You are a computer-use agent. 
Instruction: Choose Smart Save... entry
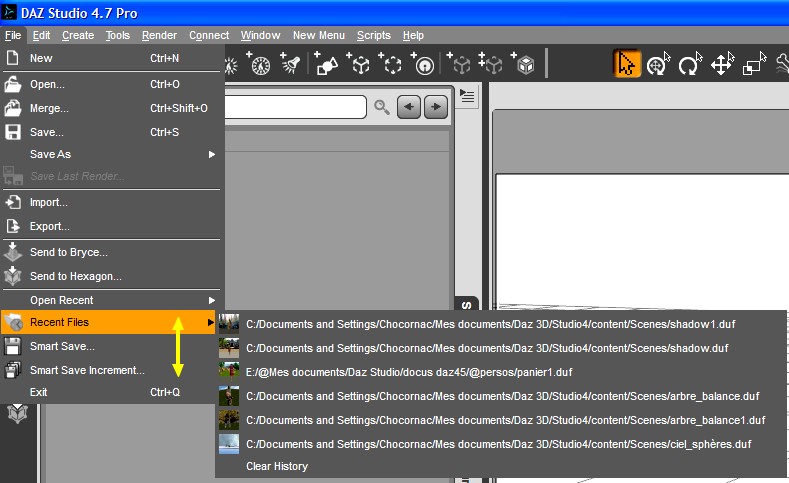109,346
